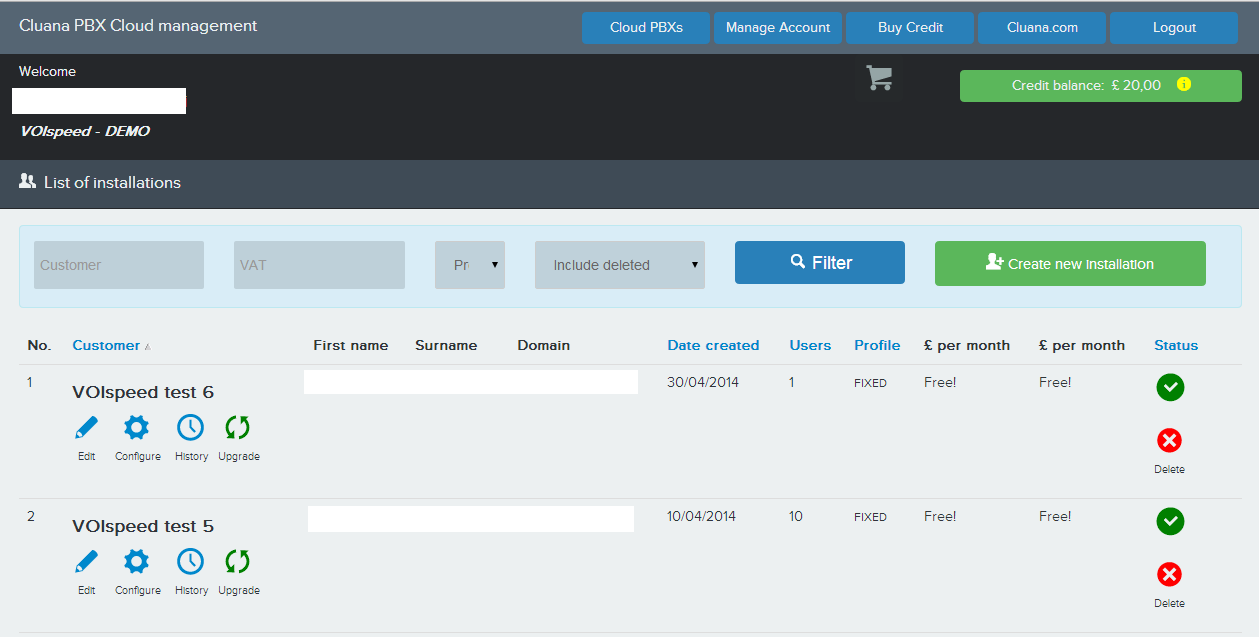Delete VOIspeed test 5 with red X

coord(1169,574)
